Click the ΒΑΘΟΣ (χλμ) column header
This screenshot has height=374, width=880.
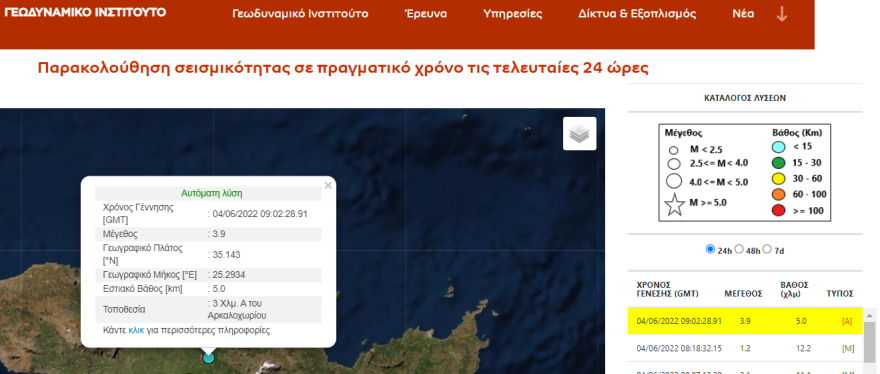click(794, 289)
